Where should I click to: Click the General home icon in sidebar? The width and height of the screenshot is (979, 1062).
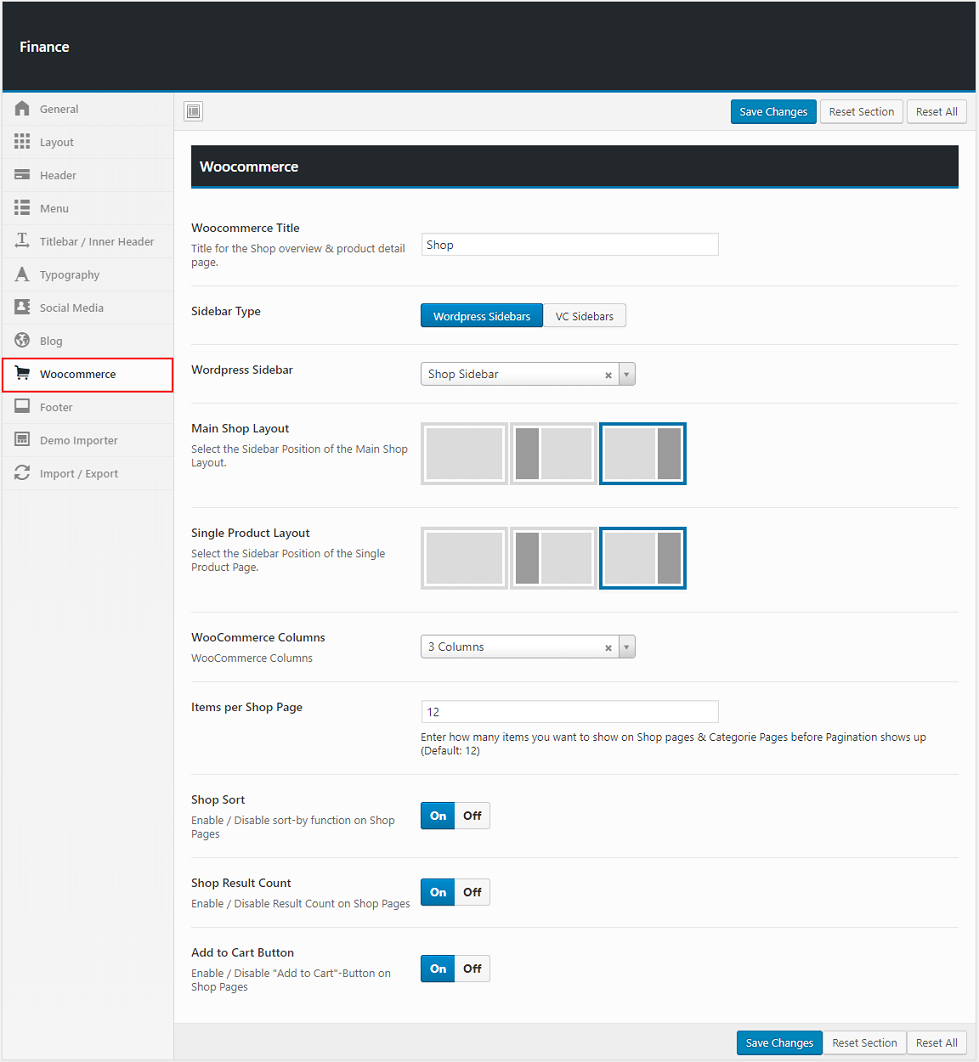(x=22, y=109)
